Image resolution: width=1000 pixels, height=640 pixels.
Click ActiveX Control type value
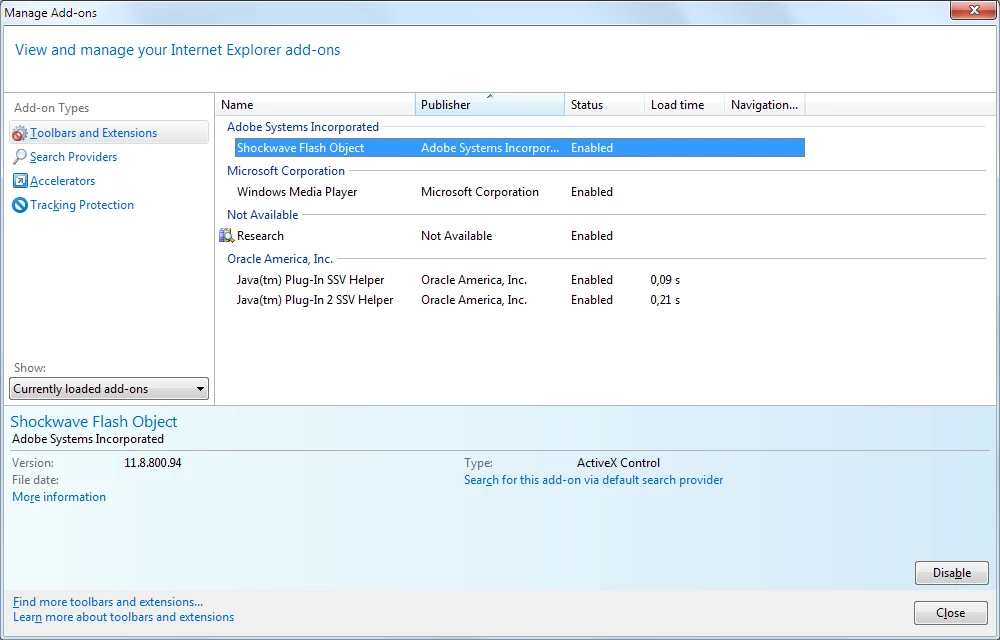coord(618,463)
